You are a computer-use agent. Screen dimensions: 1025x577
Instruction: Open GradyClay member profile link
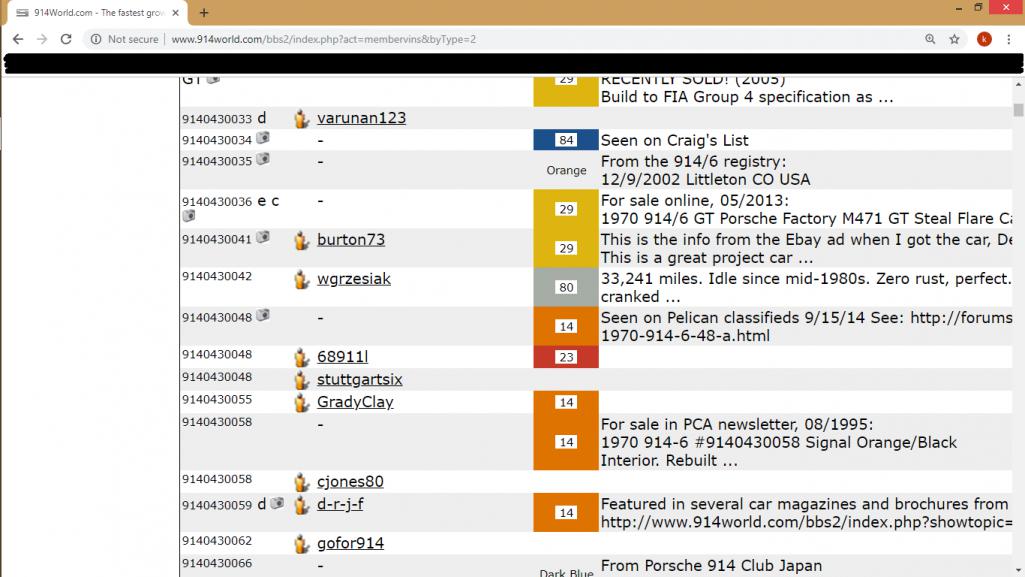(x=355, y=402)
